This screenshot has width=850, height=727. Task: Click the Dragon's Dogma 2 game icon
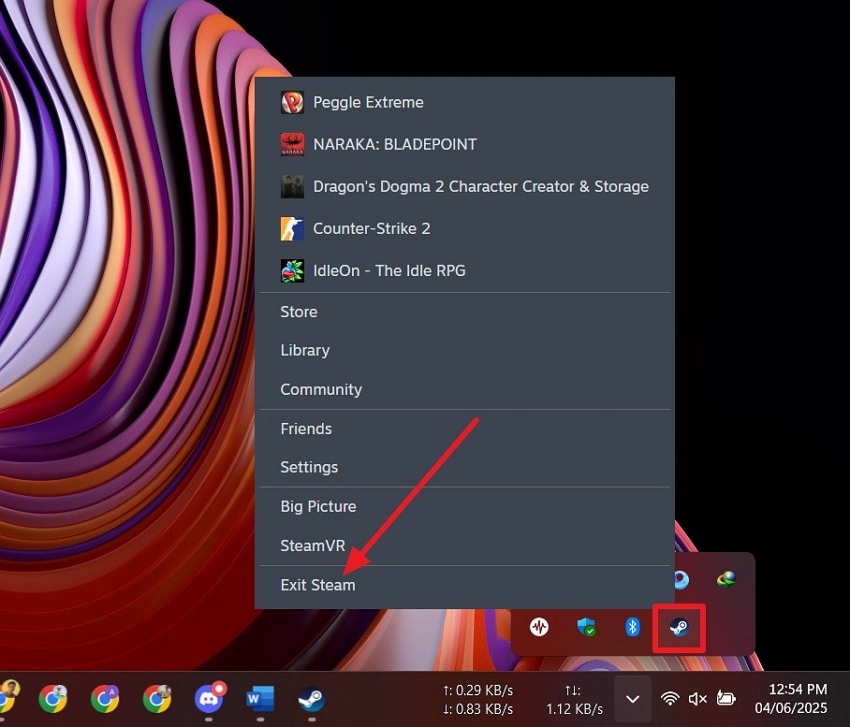pyautogui.click(x=292, y=186)
